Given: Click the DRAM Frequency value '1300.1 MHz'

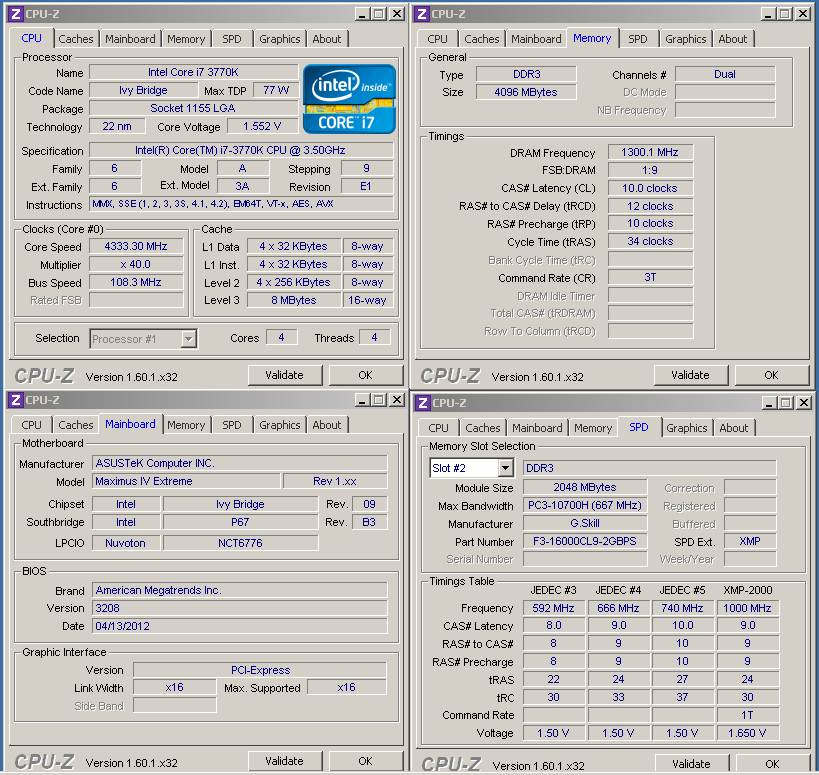Looking at the screenshot, I should click(x=650, y=152).
